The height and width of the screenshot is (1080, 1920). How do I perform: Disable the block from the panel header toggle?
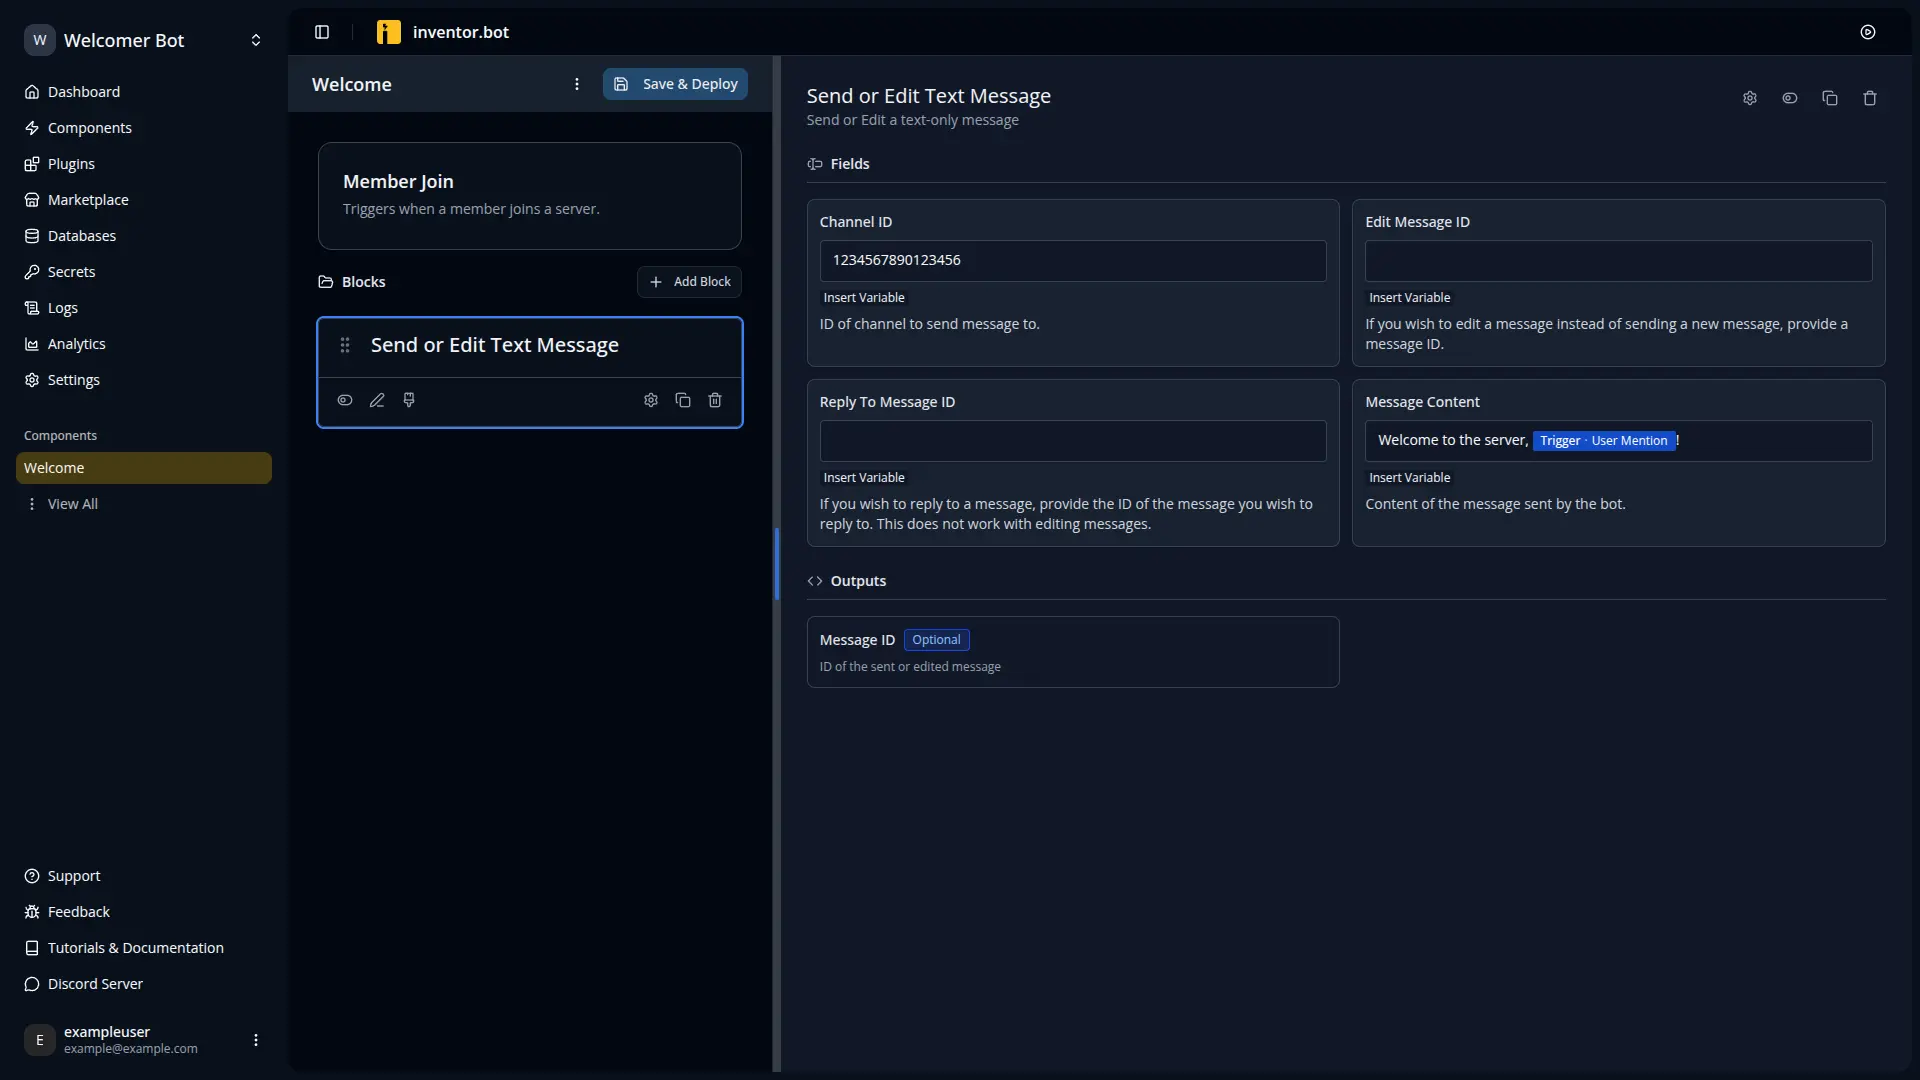tap(1790, 98)
